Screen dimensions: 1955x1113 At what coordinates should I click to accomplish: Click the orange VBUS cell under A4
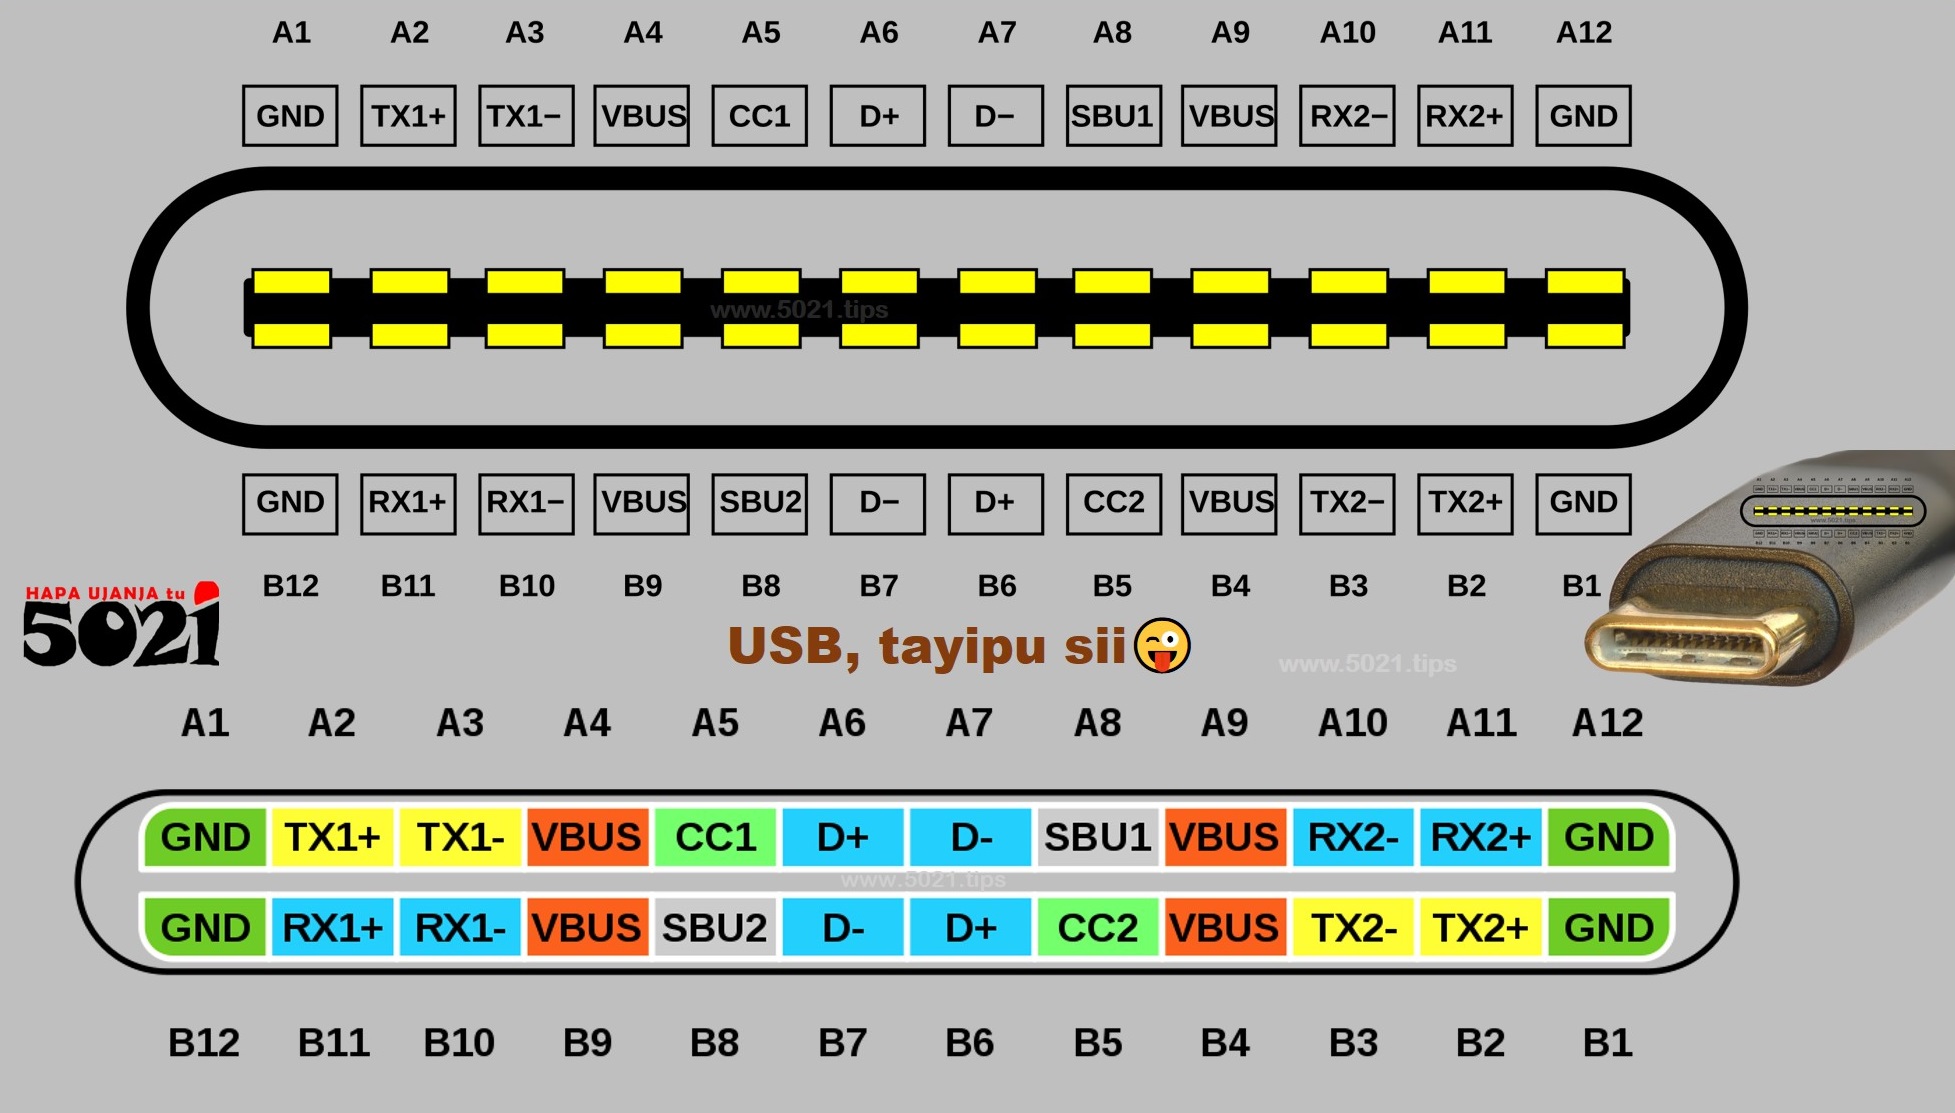[587, 837]
